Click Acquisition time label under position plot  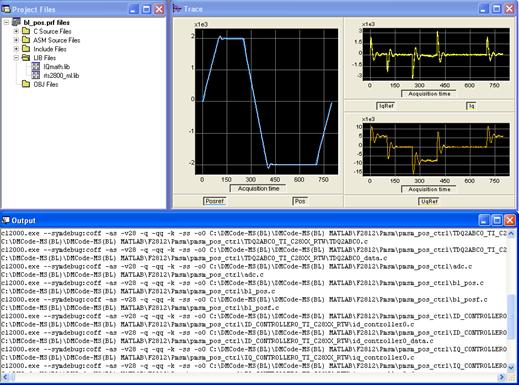tap(258, 189)
